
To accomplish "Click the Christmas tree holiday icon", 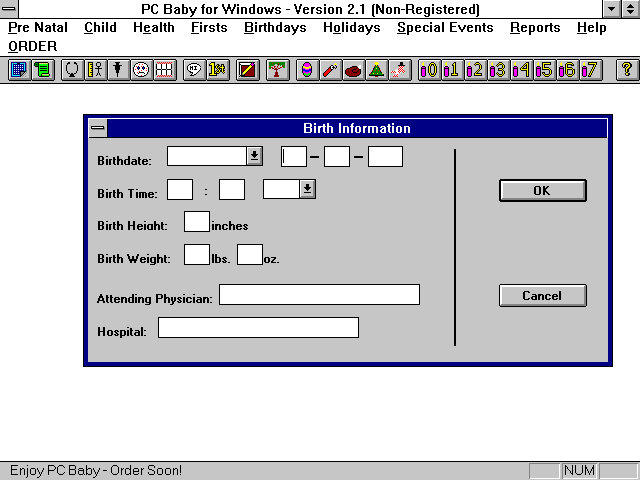I will pos(376,70).
